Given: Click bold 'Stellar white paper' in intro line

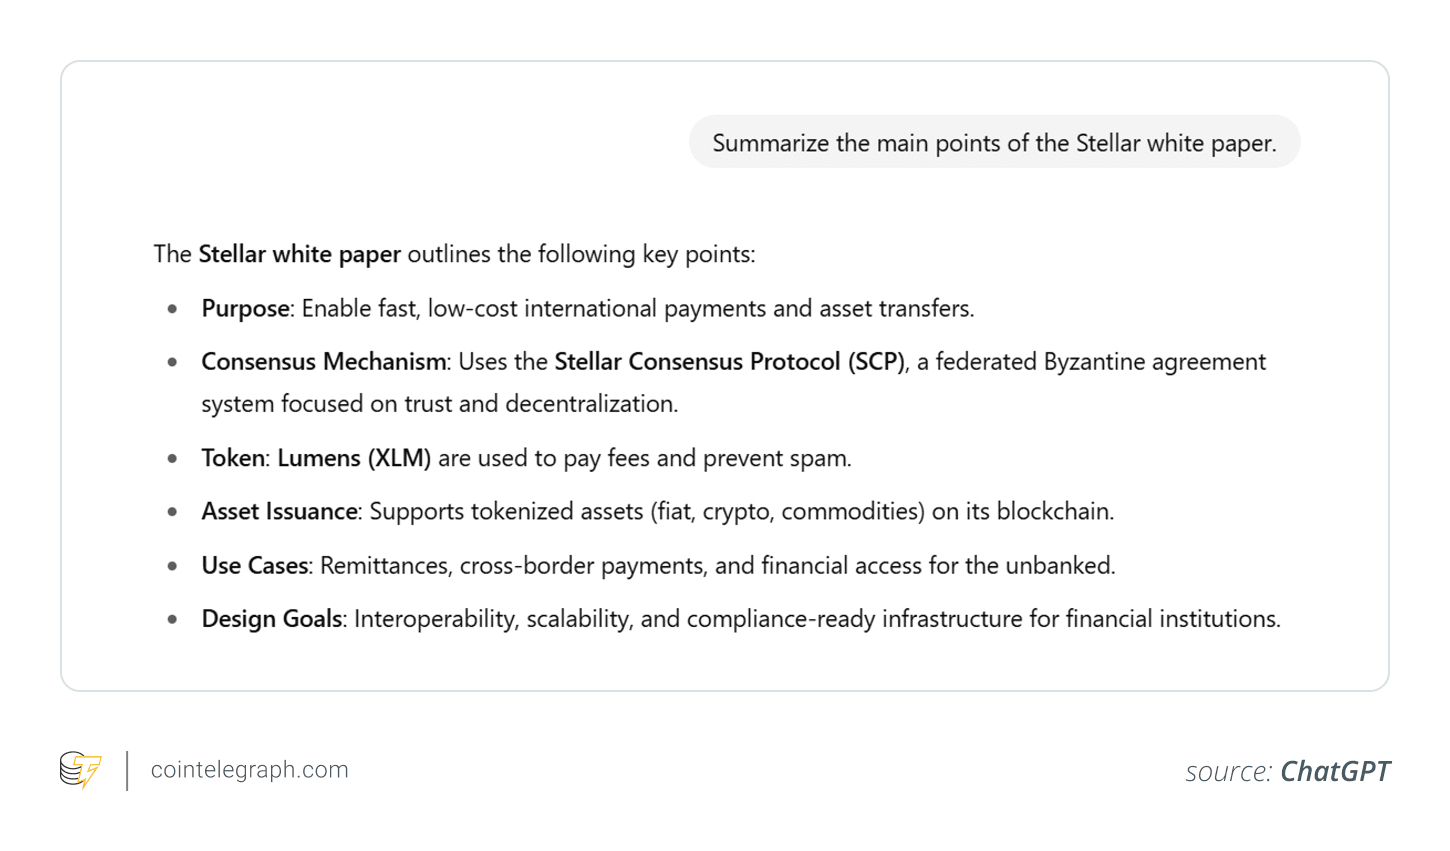Looking at the screenshot, I should point(299,254).
